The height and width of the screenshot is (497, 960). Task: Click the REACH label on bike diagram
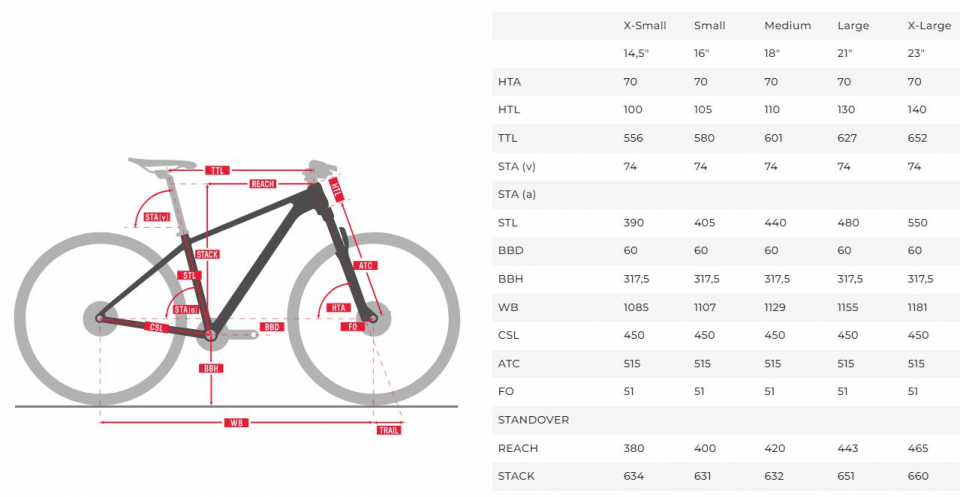tap(263, 184)
